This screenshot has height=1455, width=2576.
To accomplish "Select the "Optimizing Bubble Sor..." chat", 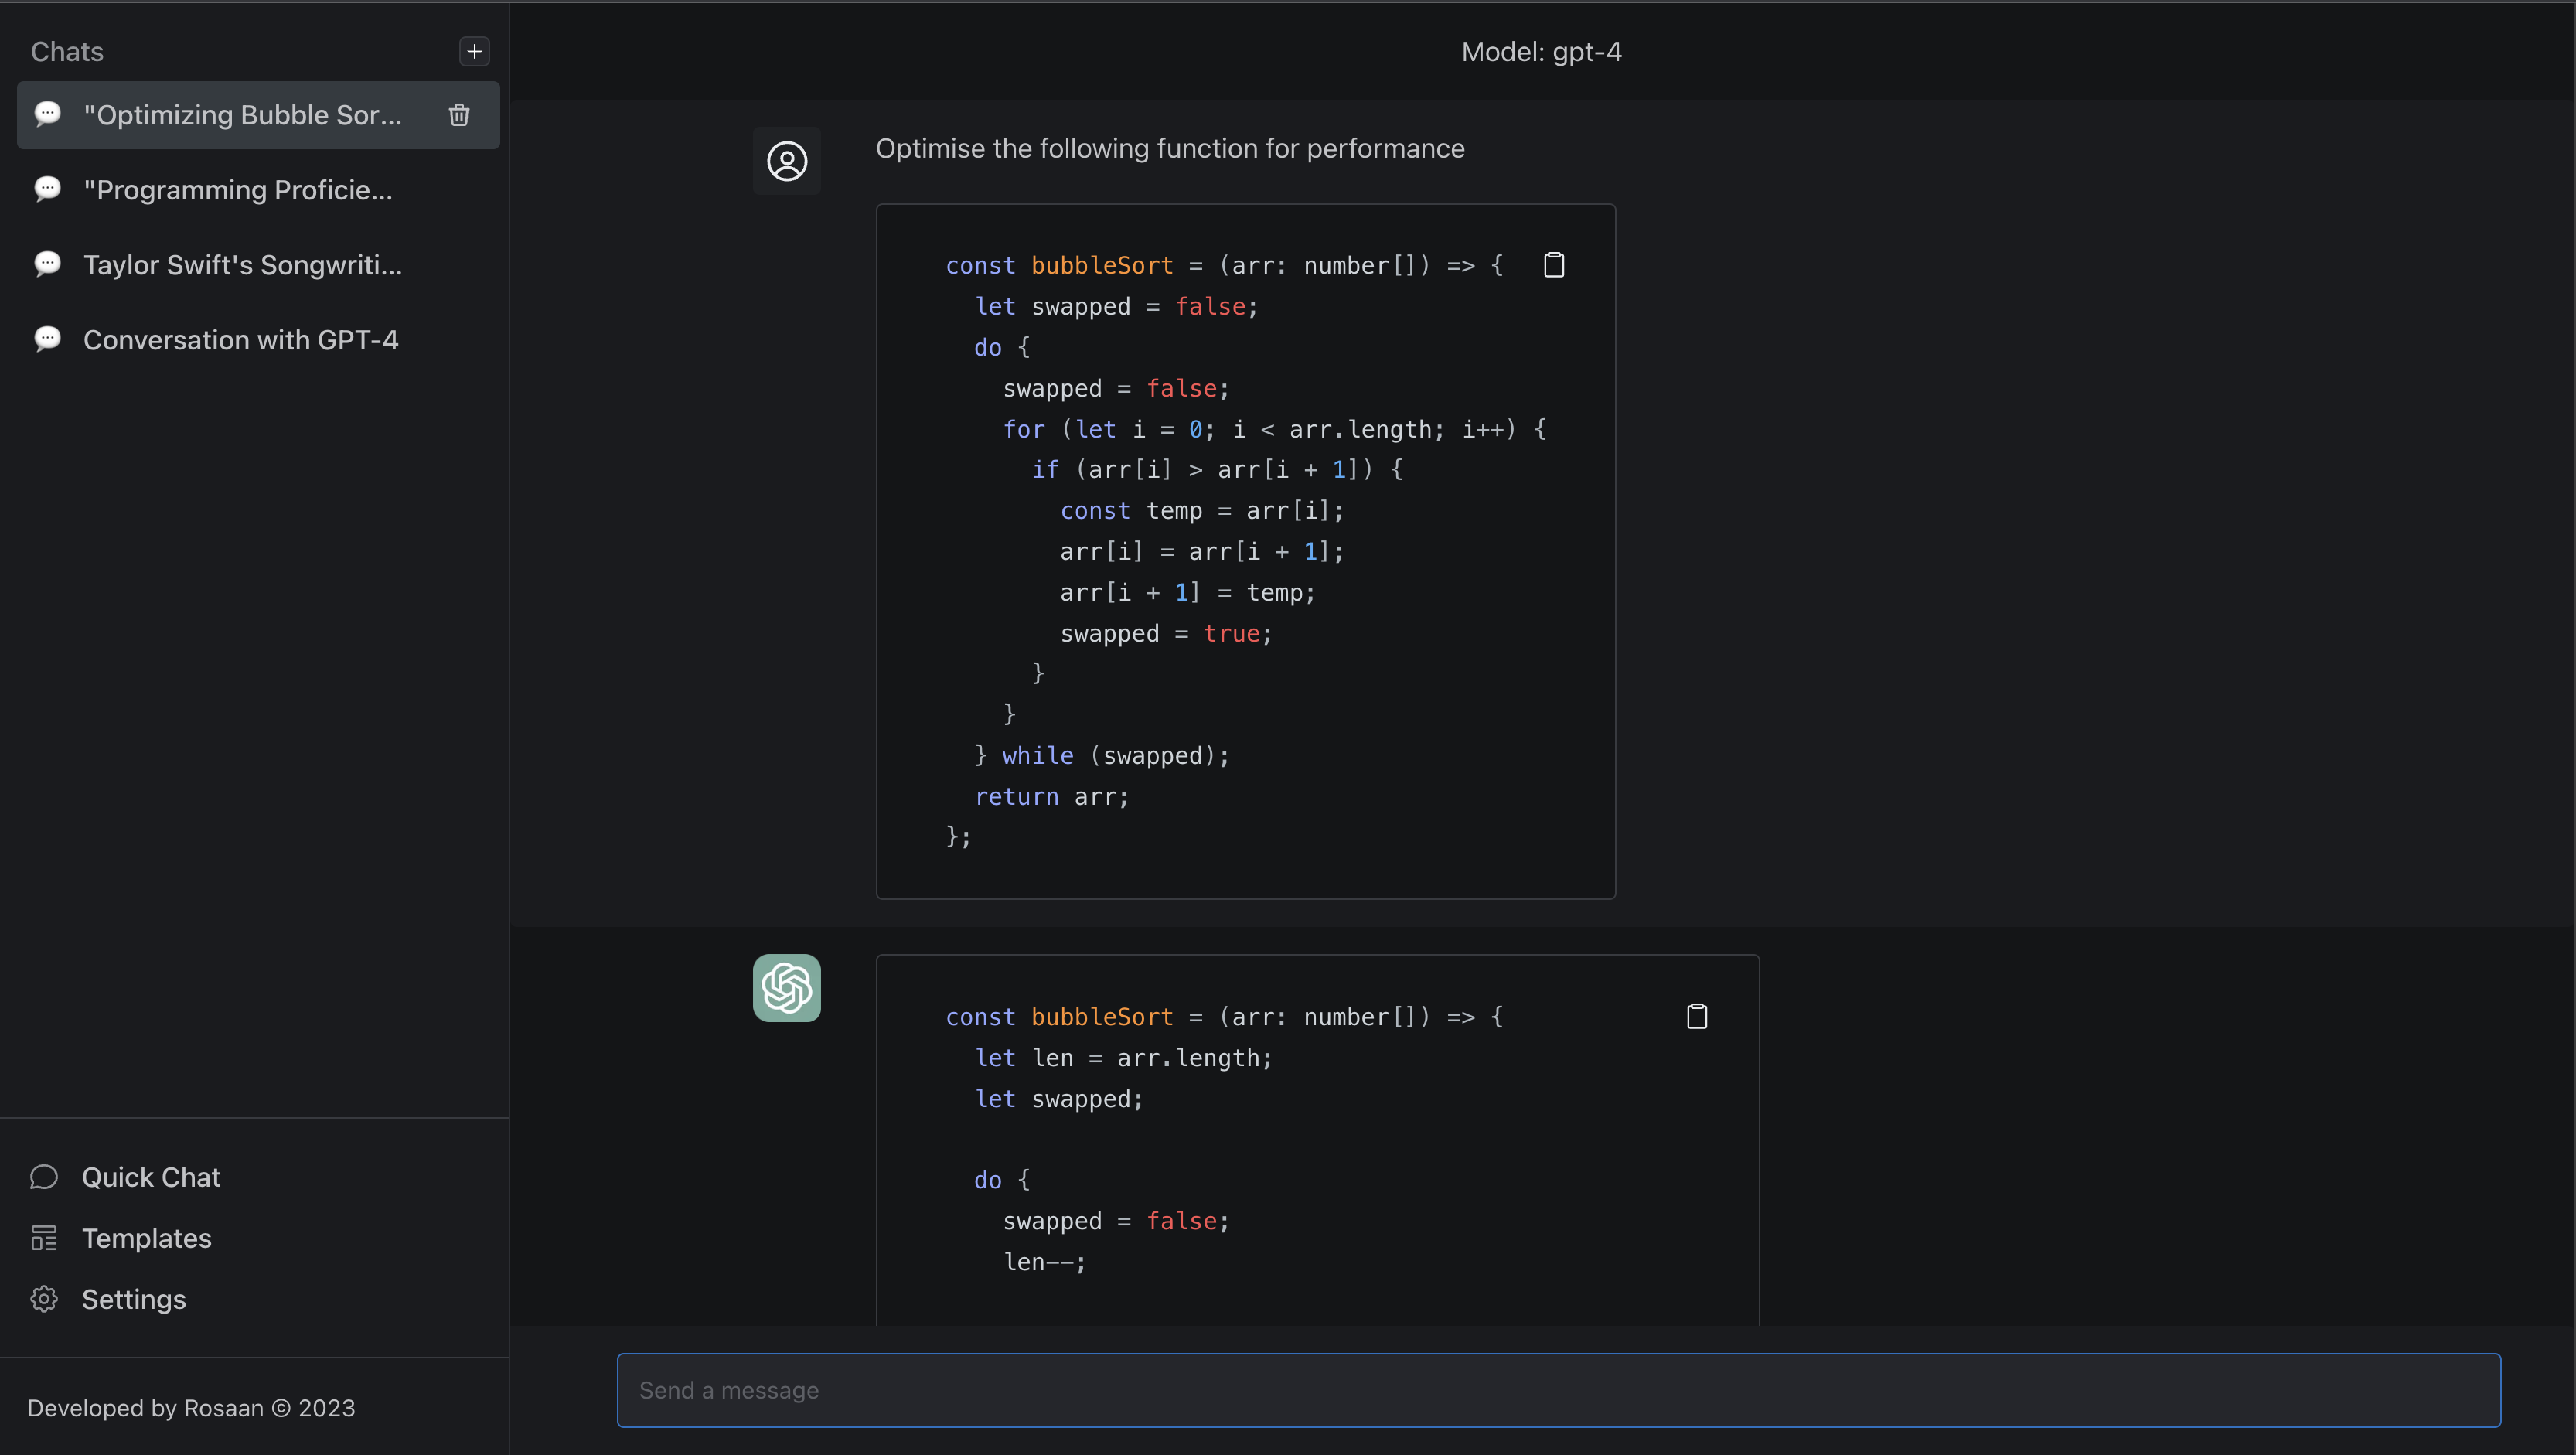I will pos(242,115).
